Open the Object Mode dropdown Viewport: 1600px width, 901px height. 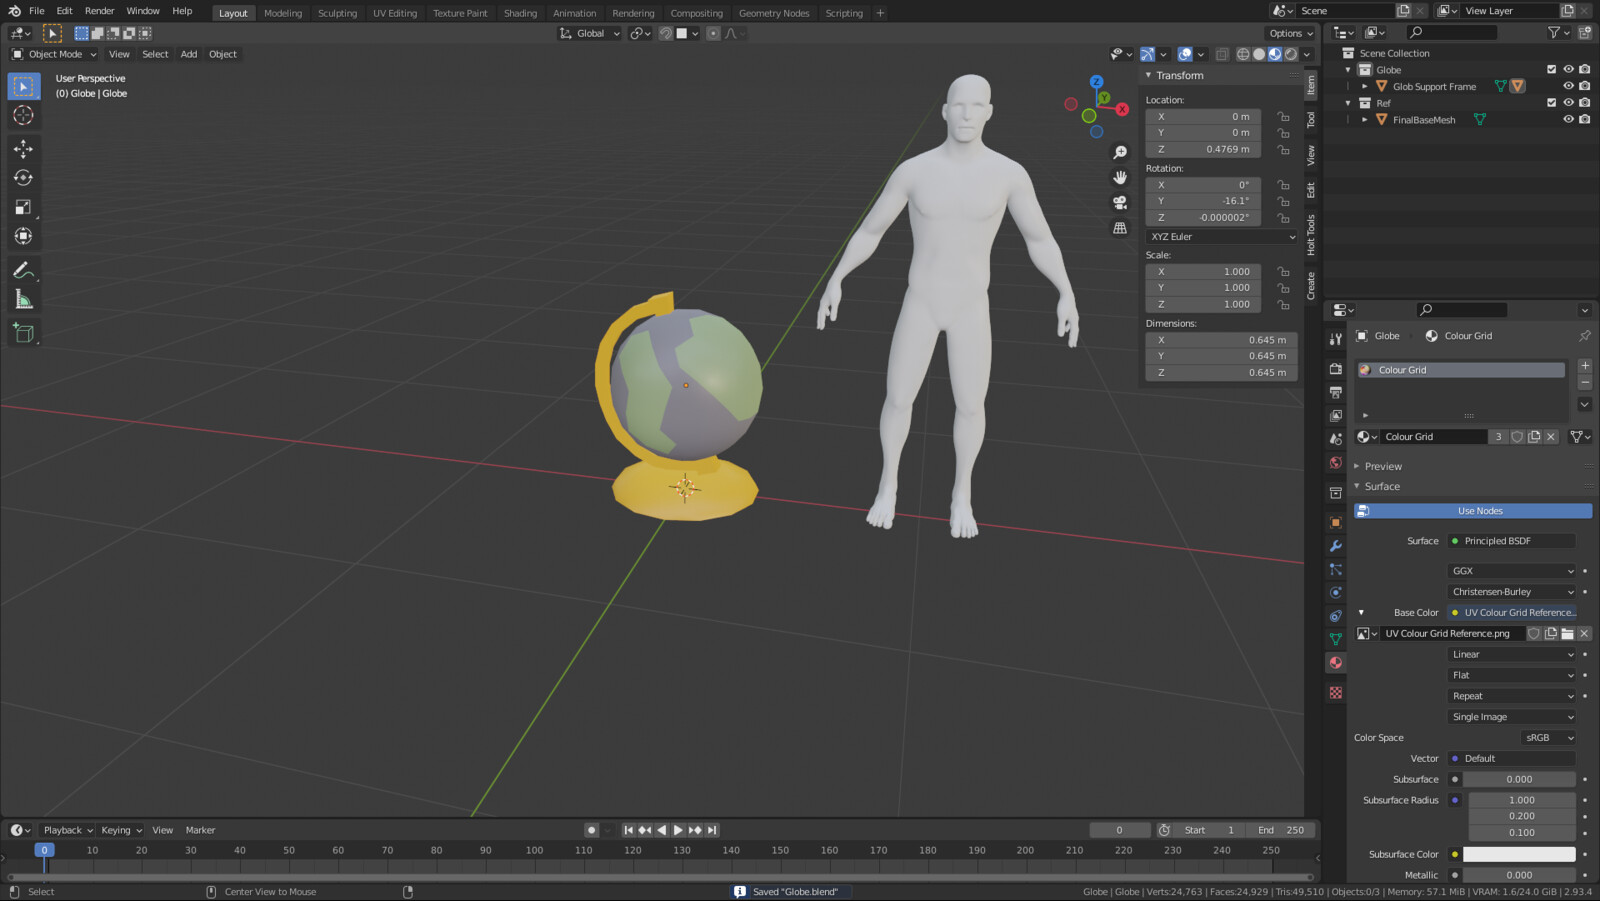(x=54, y=54)
